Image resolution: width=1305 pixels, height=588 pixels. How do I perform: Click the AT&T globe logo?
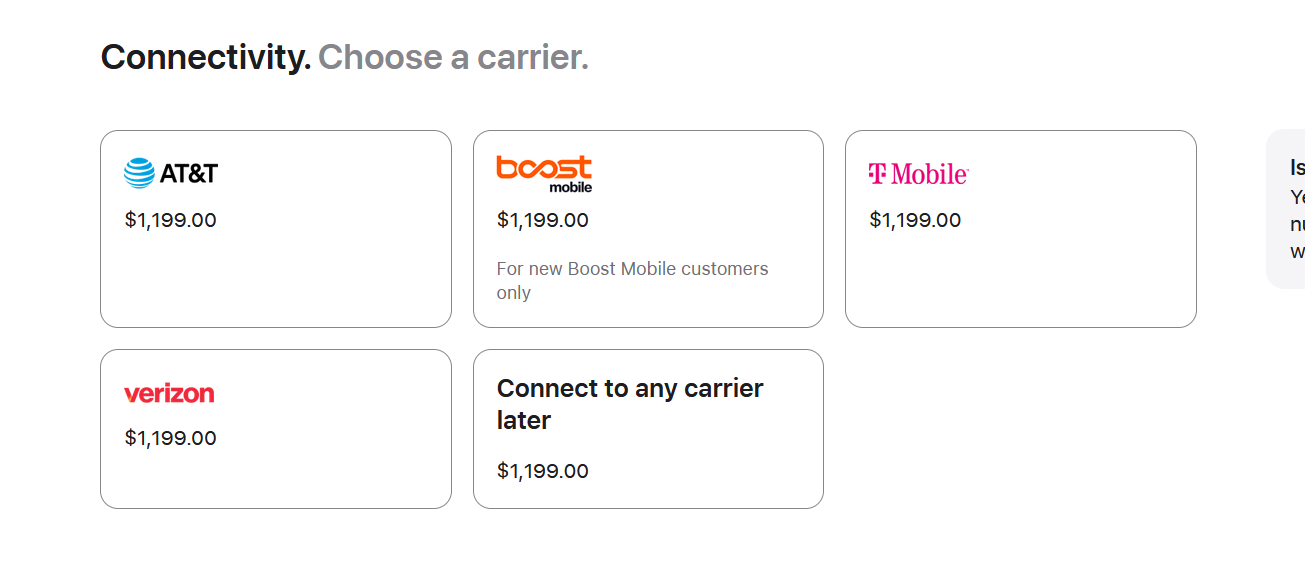click(x=140, y=173)
